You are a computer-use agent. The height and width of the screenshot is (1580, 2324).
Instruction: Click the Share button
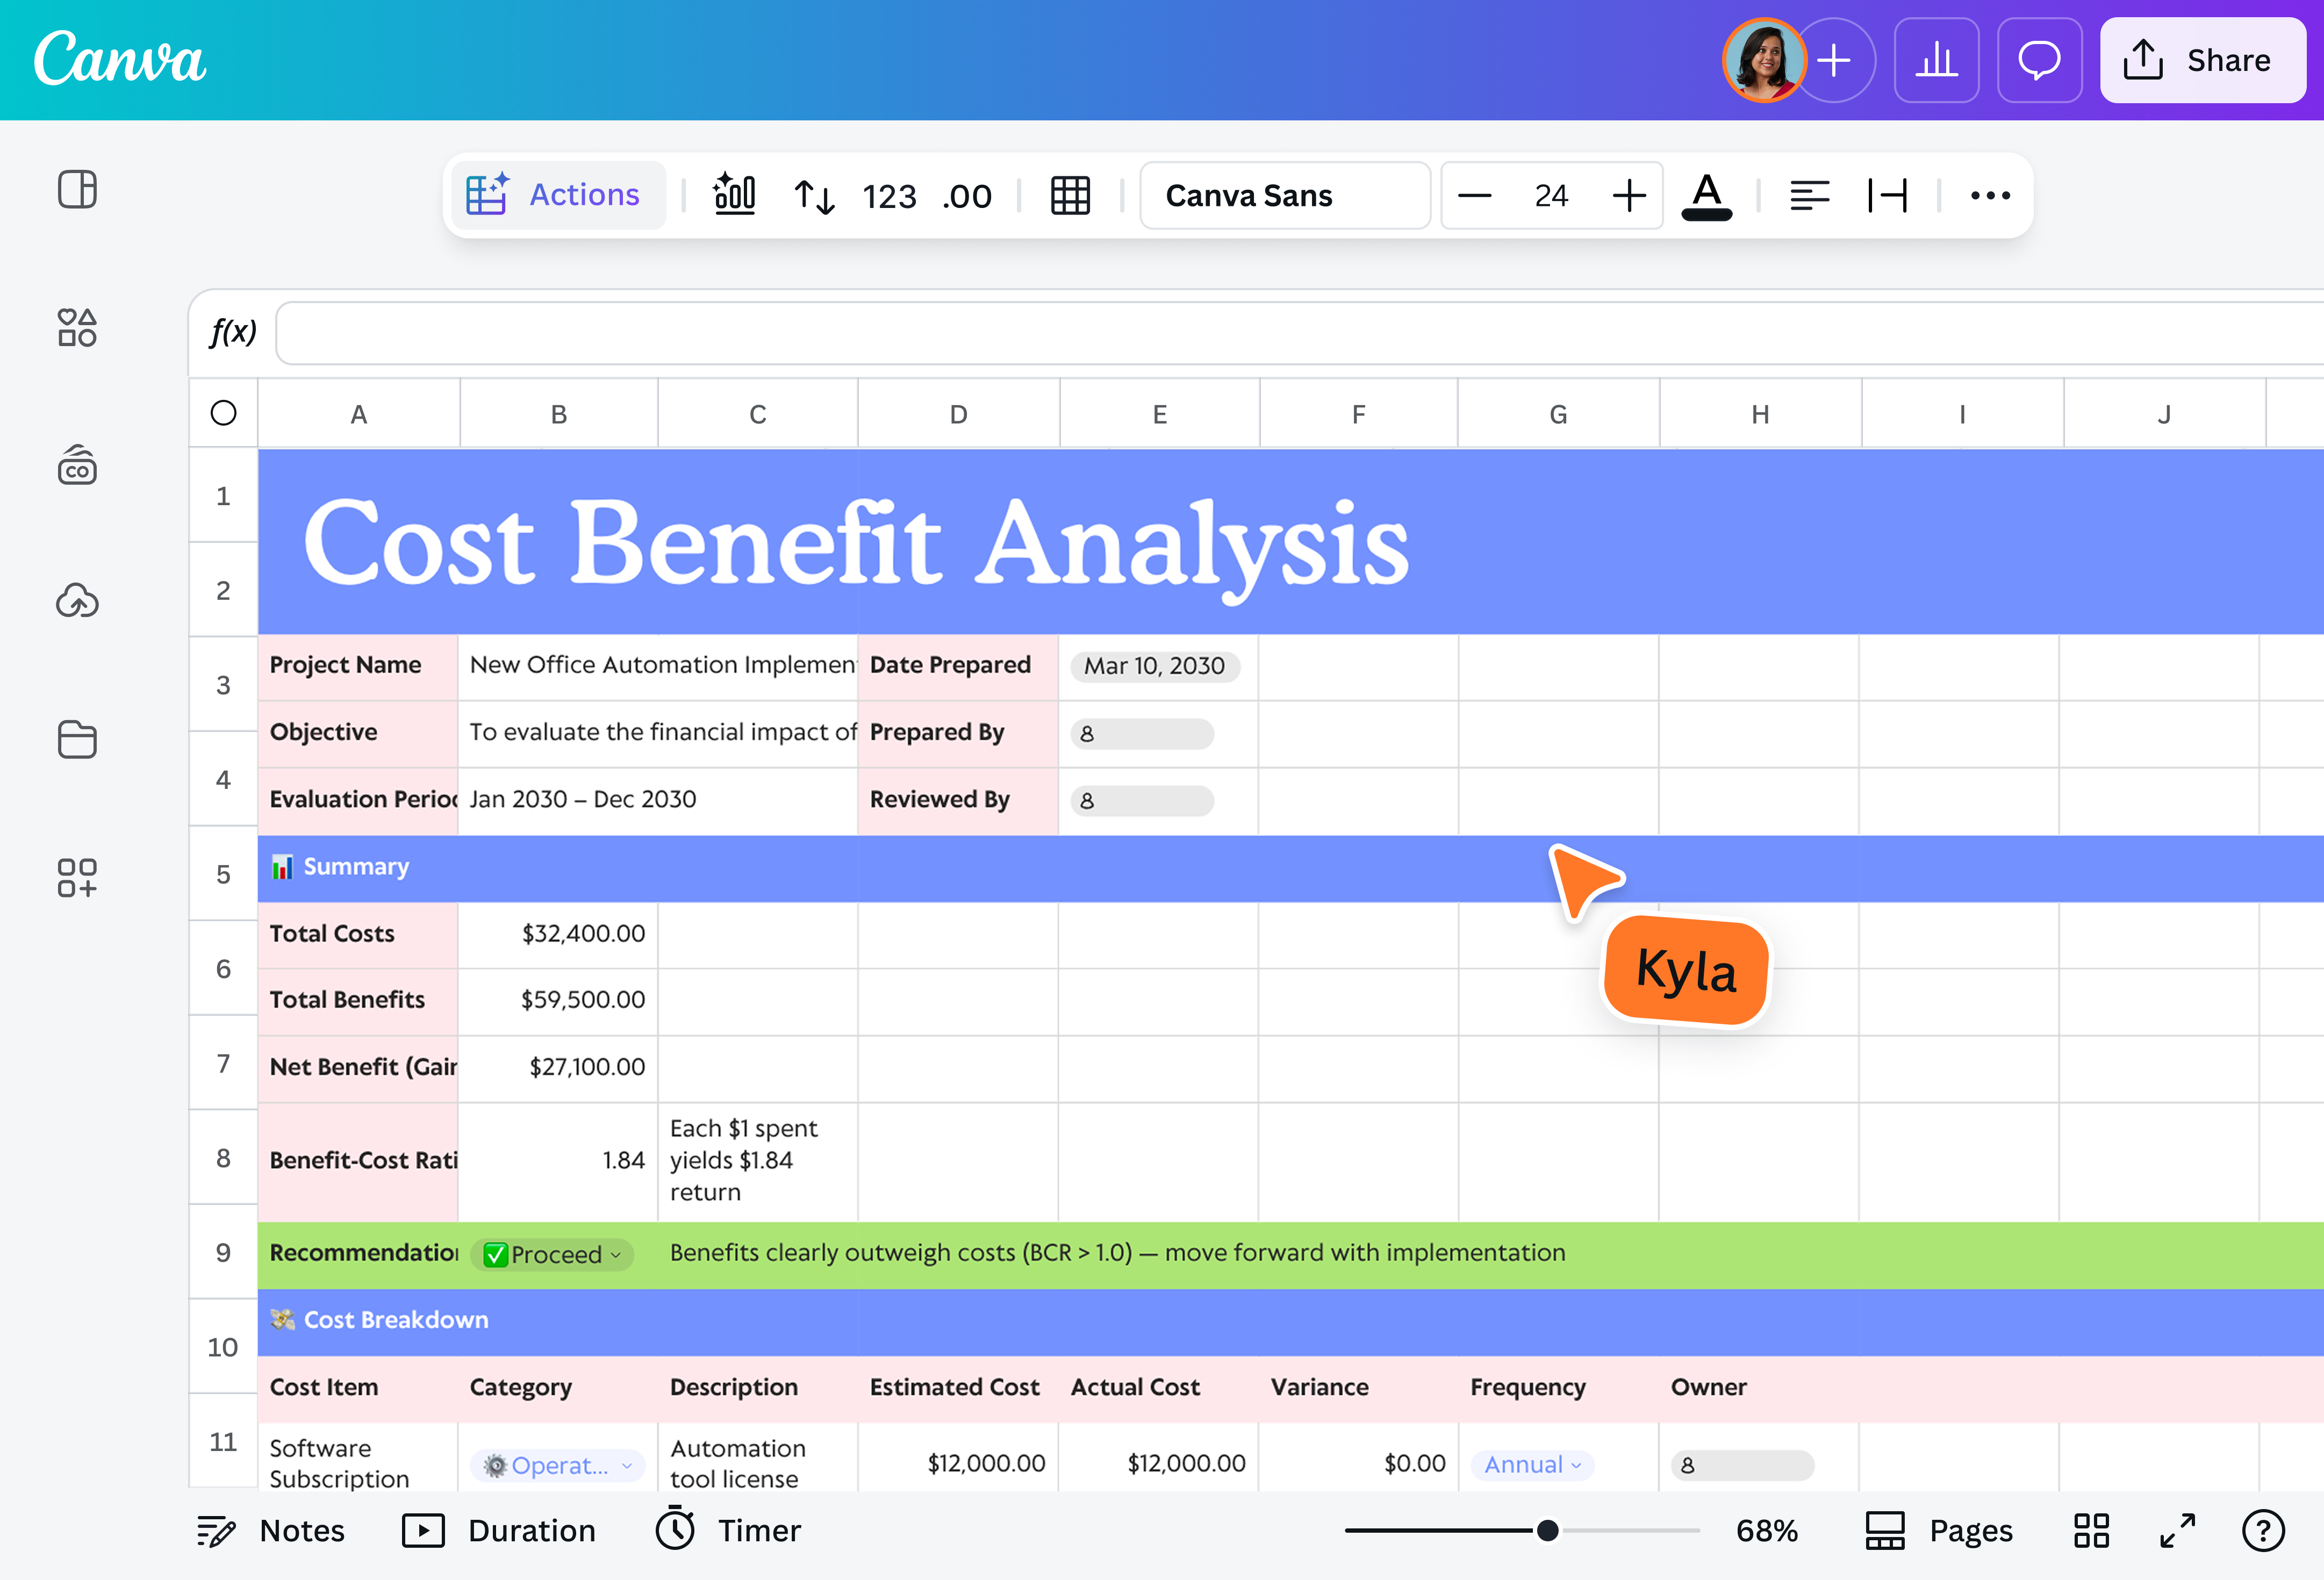click(2203, 60)
